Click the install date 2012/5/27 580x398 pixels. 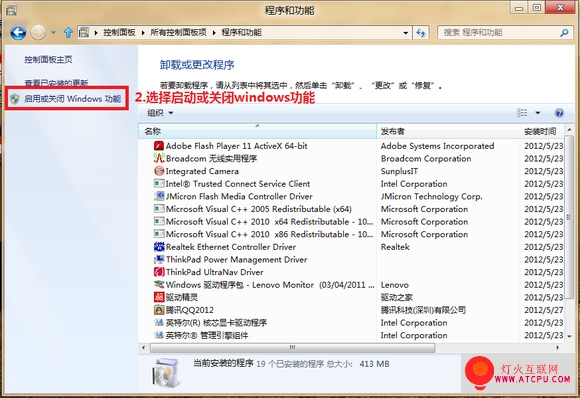coord(543,310)
